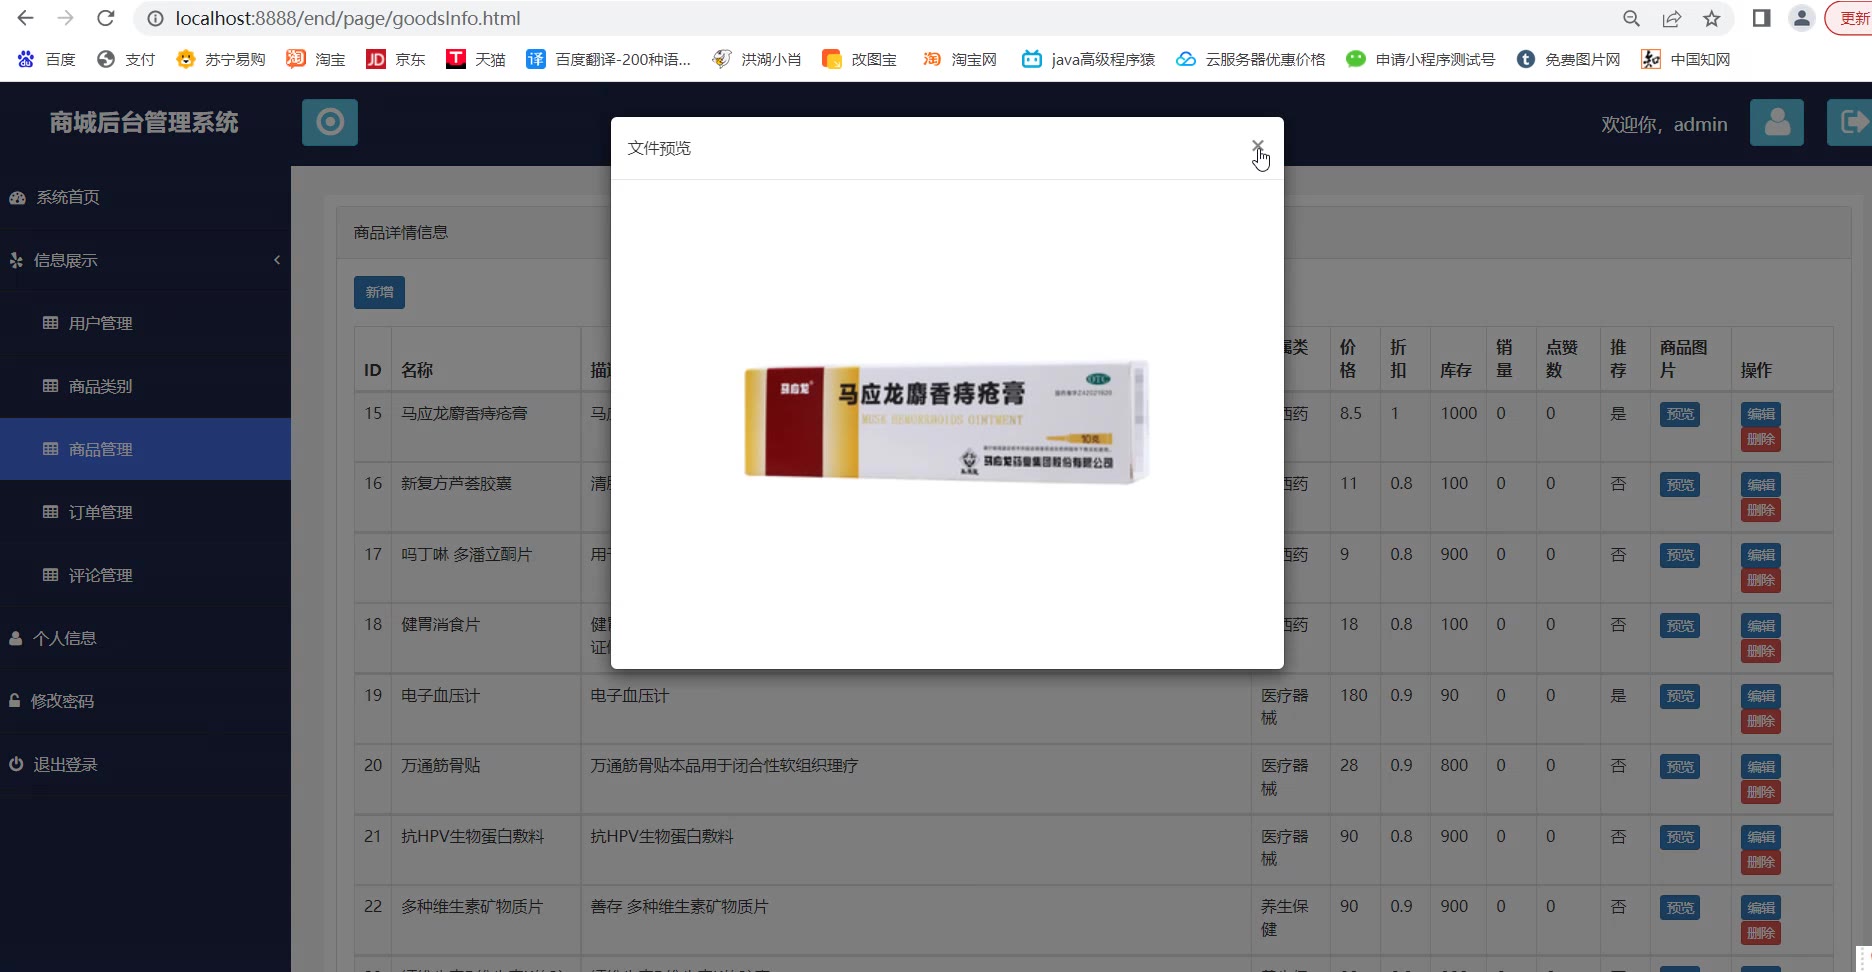Delete product 多种维生素矿物质片
Screen dimensions: 1872x972
[1761, 933]
